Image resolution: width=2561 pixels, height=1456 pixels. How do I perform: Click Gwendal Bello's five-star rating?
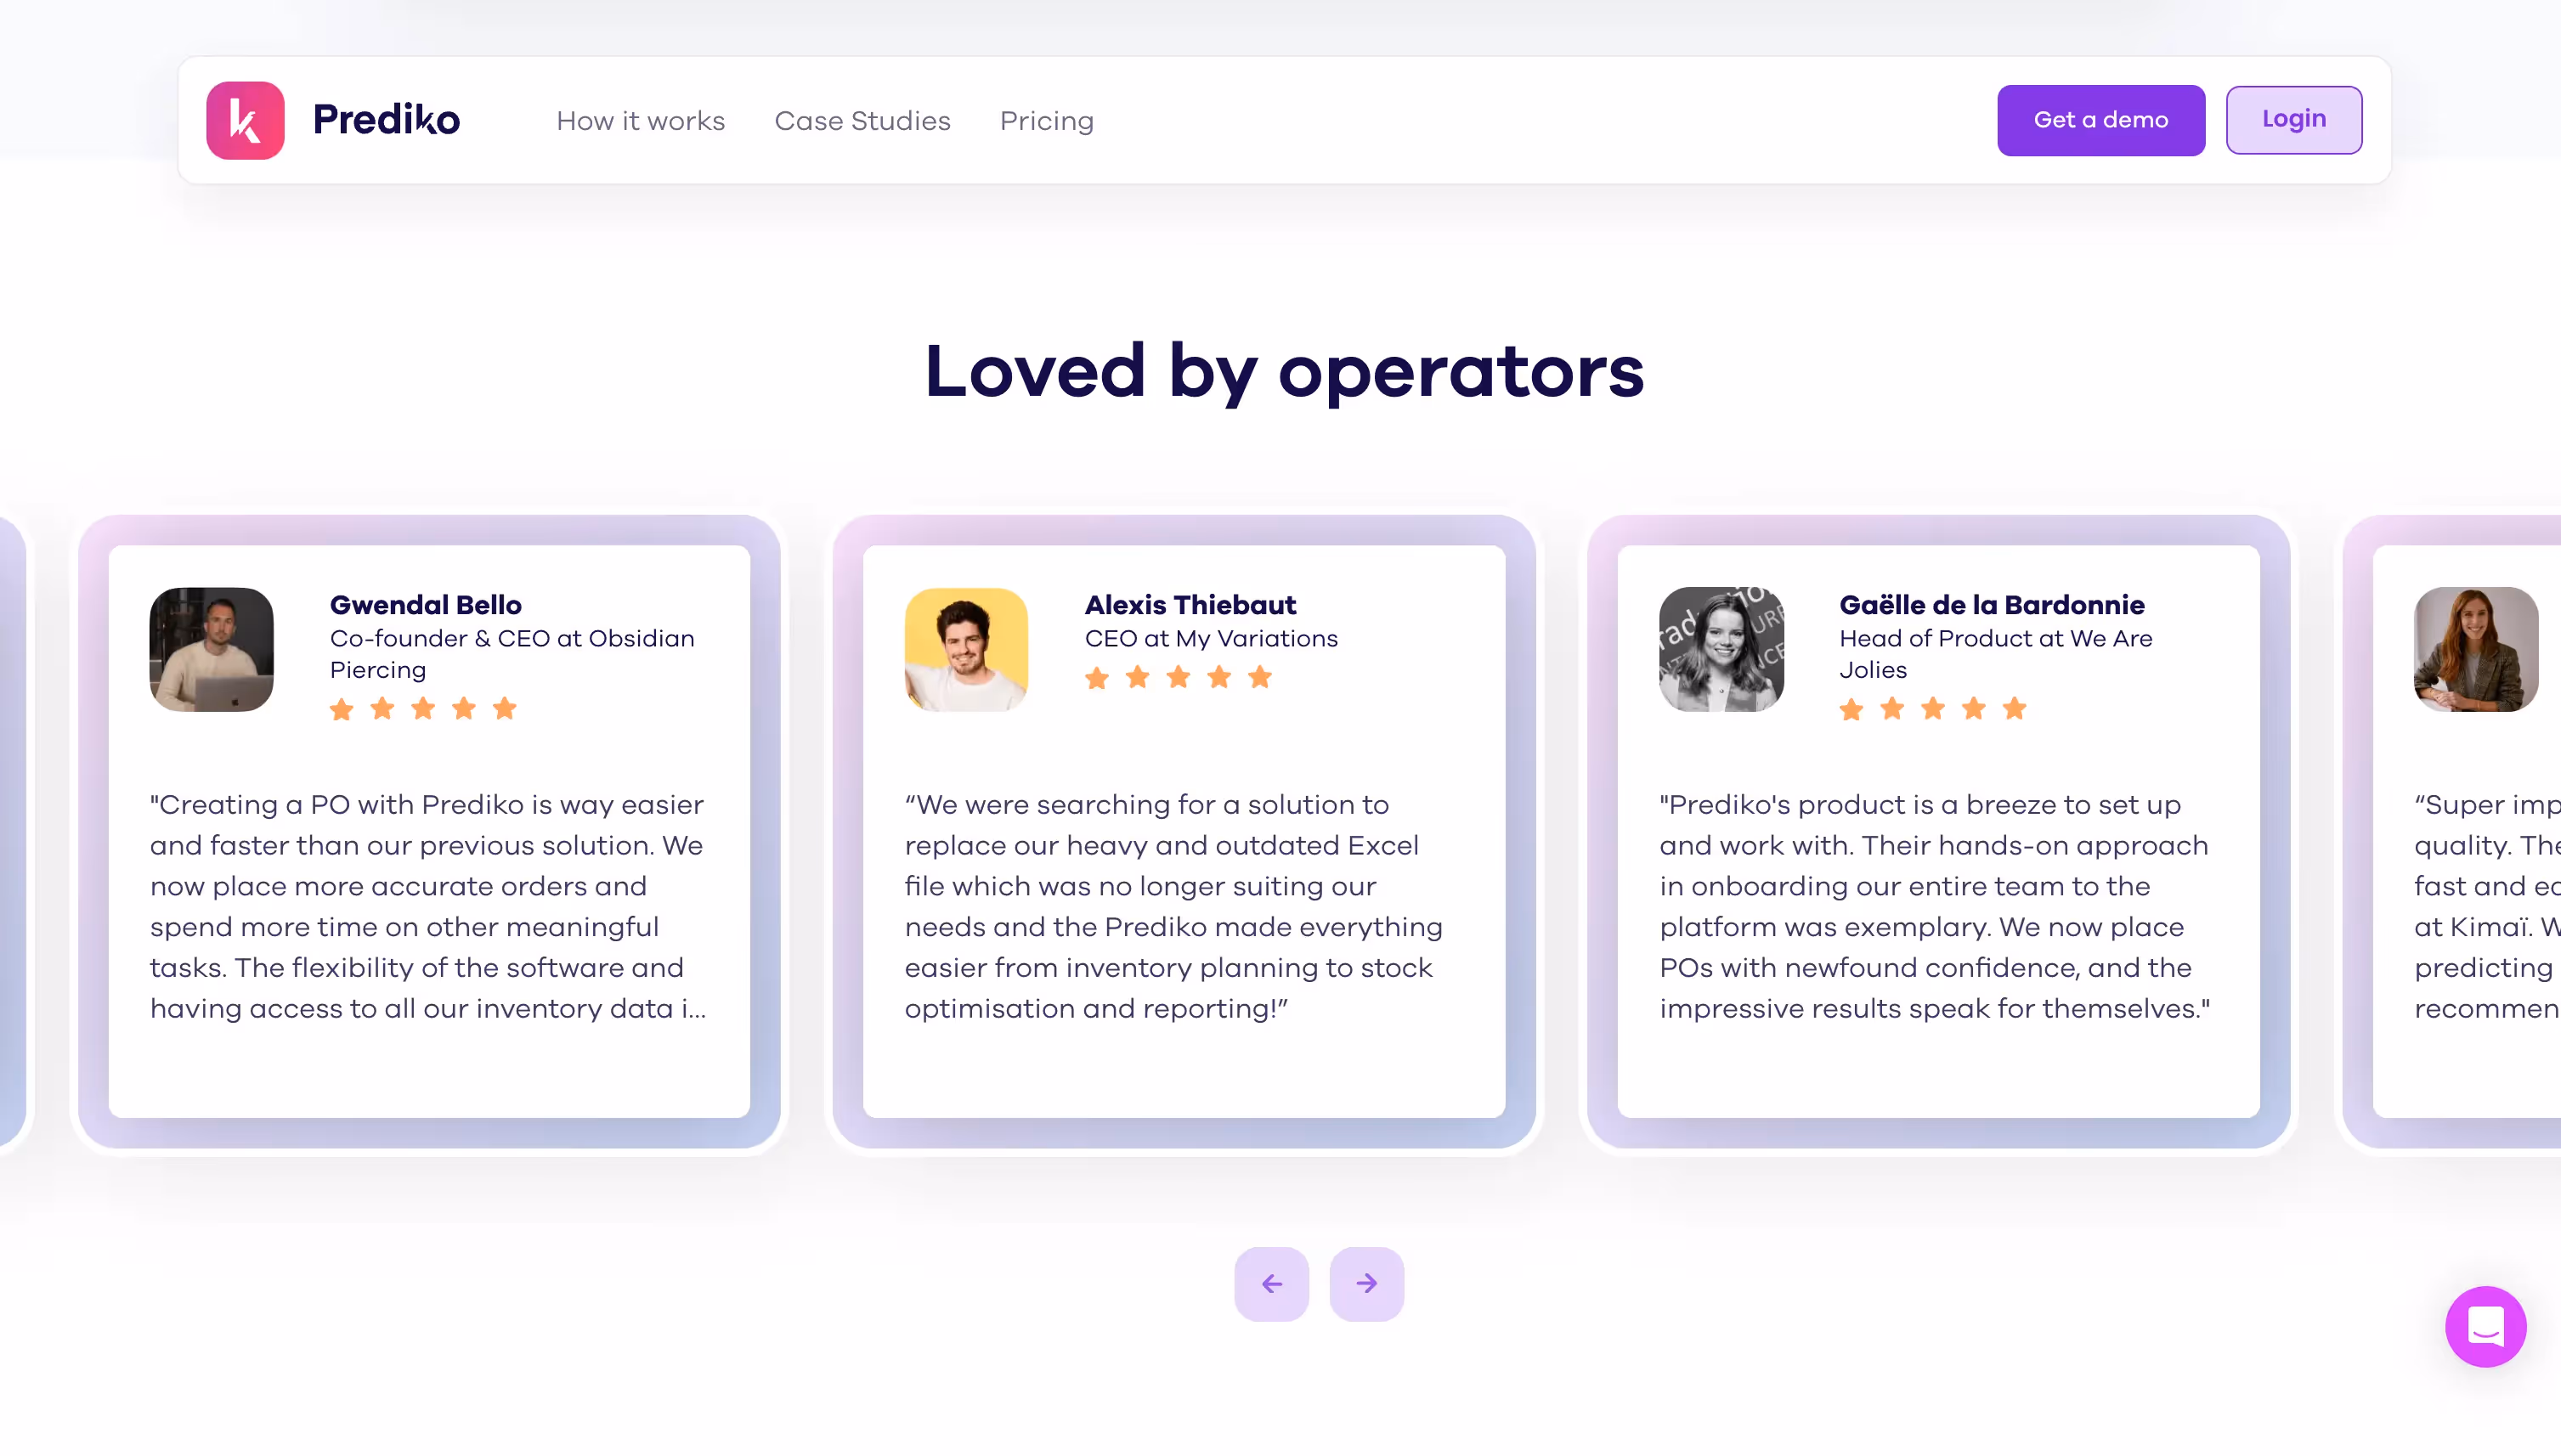423,709
